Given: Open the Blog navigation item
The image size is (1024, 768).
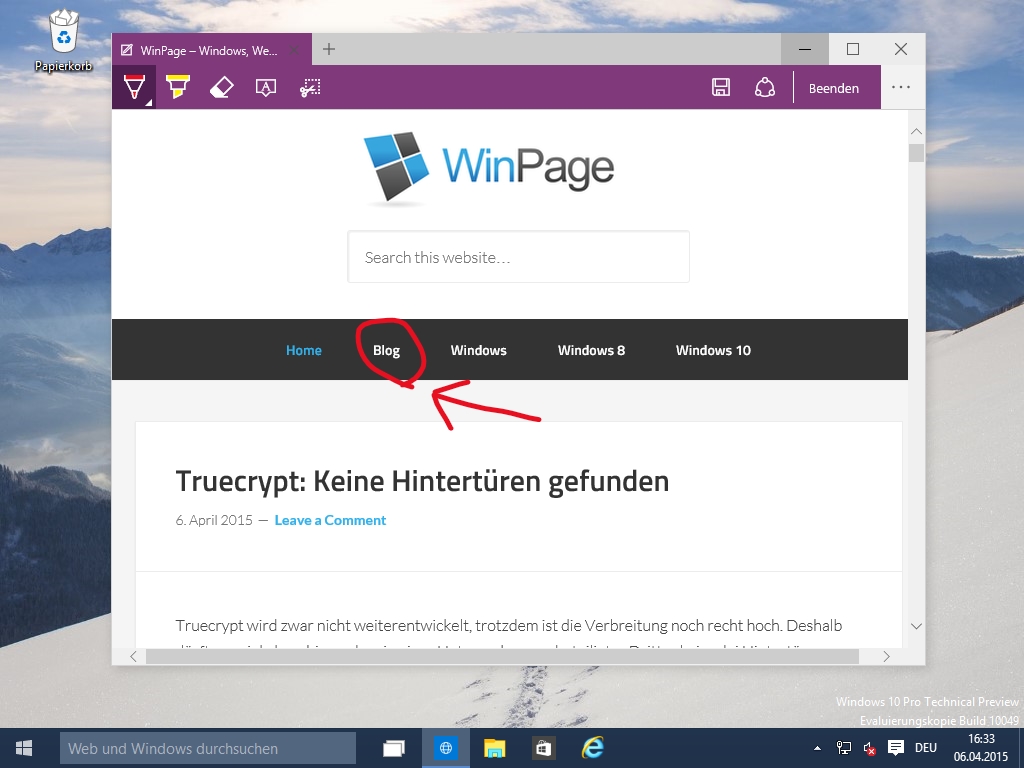Looking at the screenshot, I should pos(387,350).
